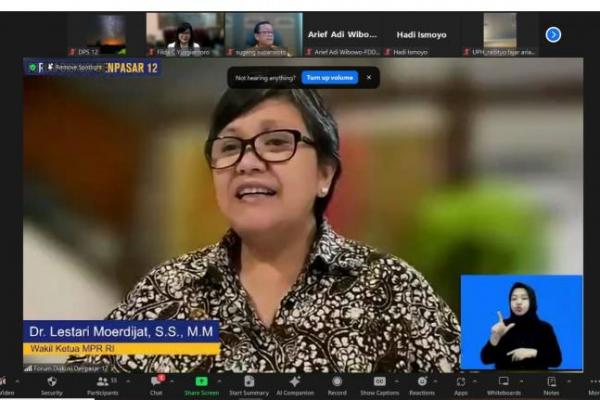Expand the Show Captions options caret
This screenshot has height=400, width=600.
[396, 381]
